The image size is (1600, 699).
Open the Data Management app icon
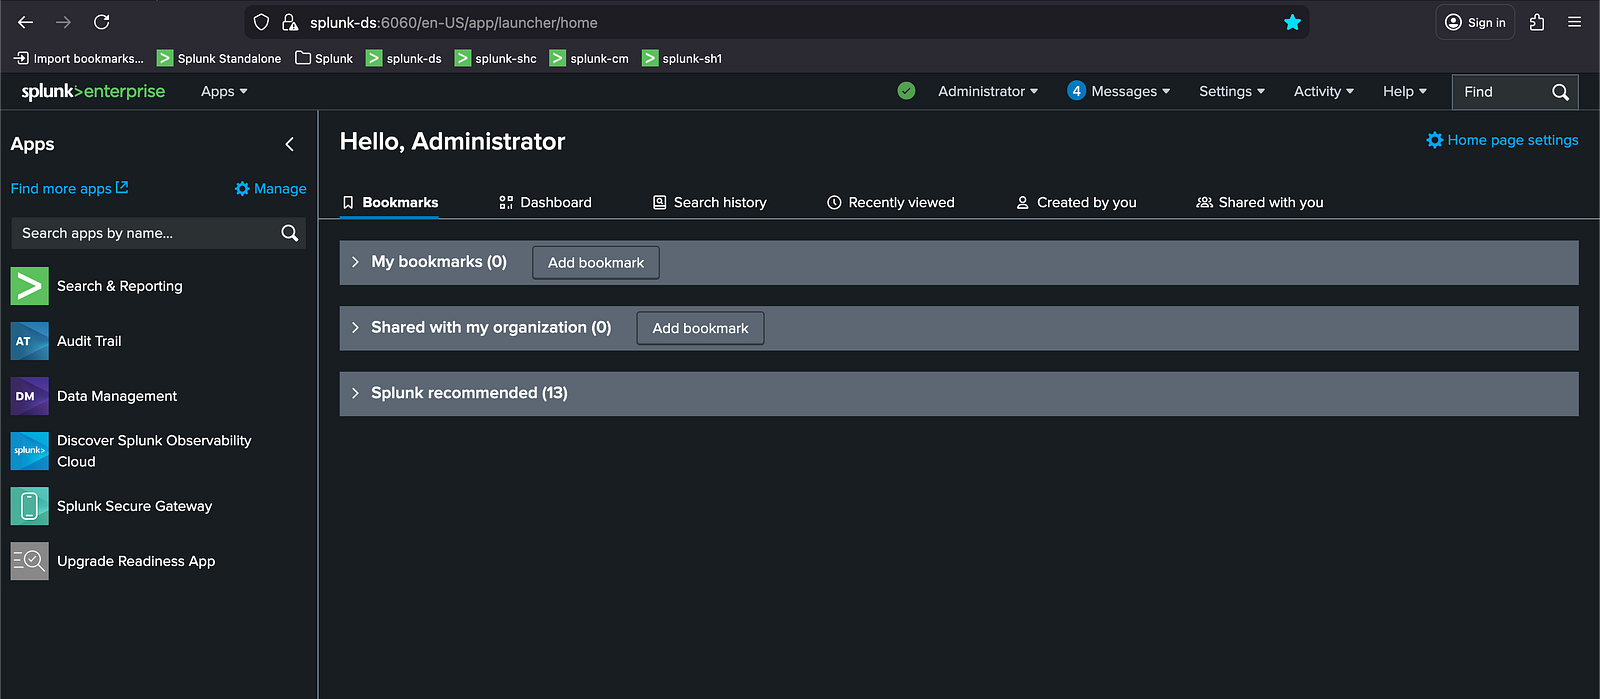(x=29, y=396)
